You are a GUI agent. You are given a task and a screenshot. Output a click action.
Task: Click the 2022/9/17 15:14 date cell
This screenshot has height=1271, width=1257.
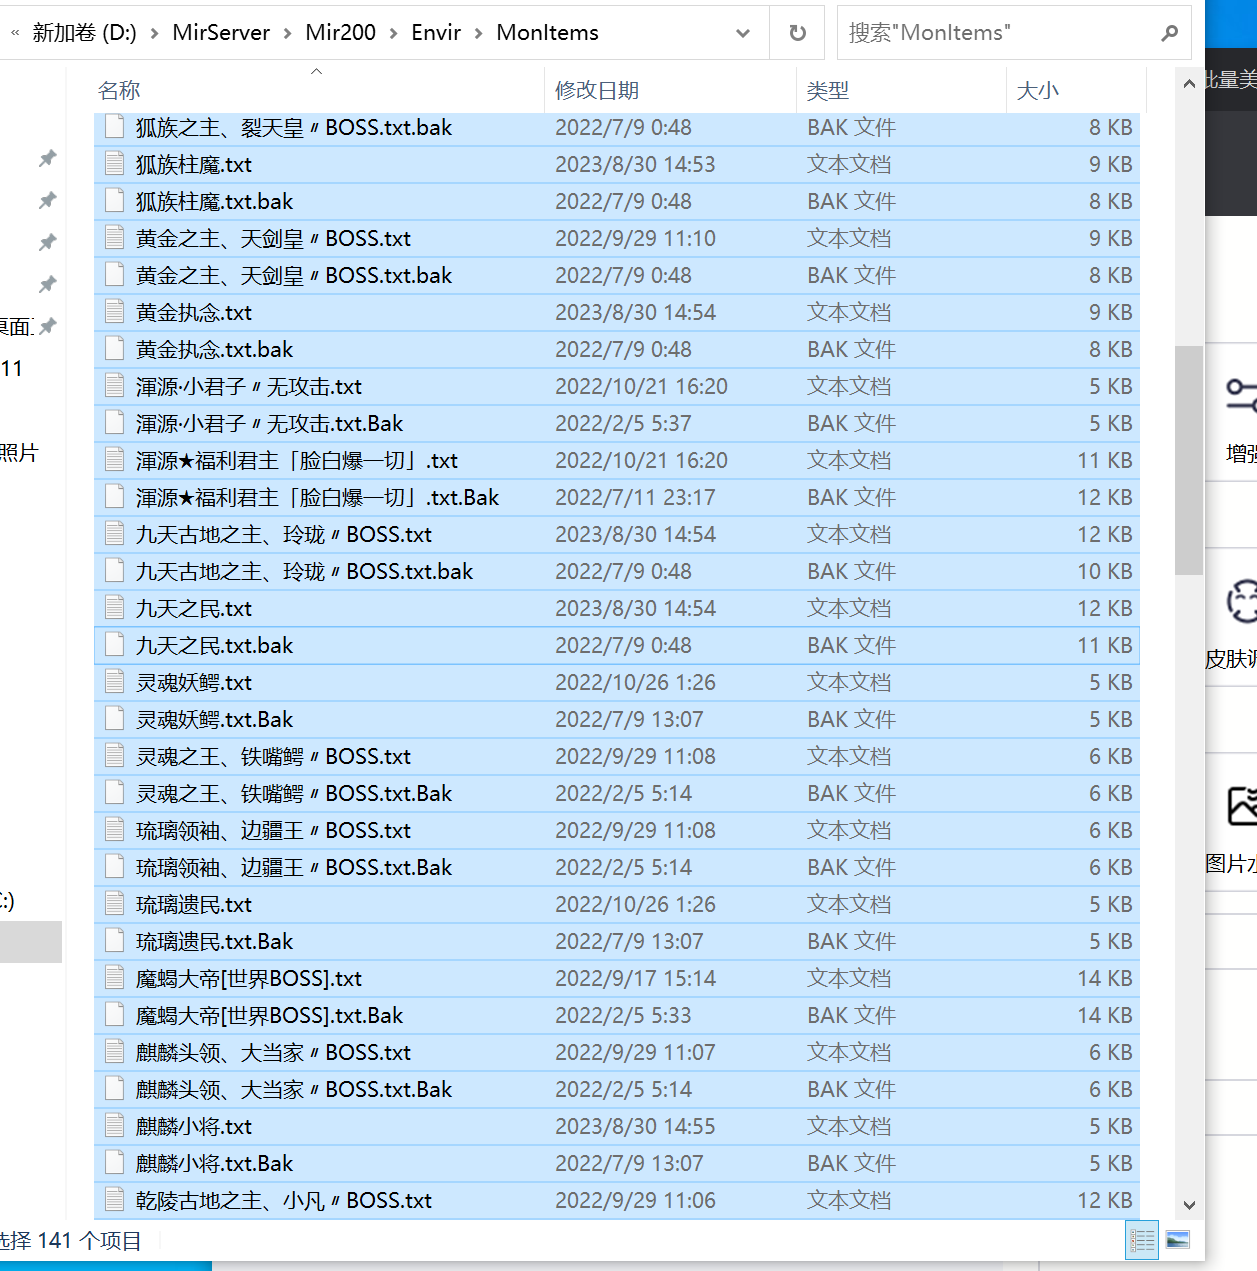click(x=635, y=978)
